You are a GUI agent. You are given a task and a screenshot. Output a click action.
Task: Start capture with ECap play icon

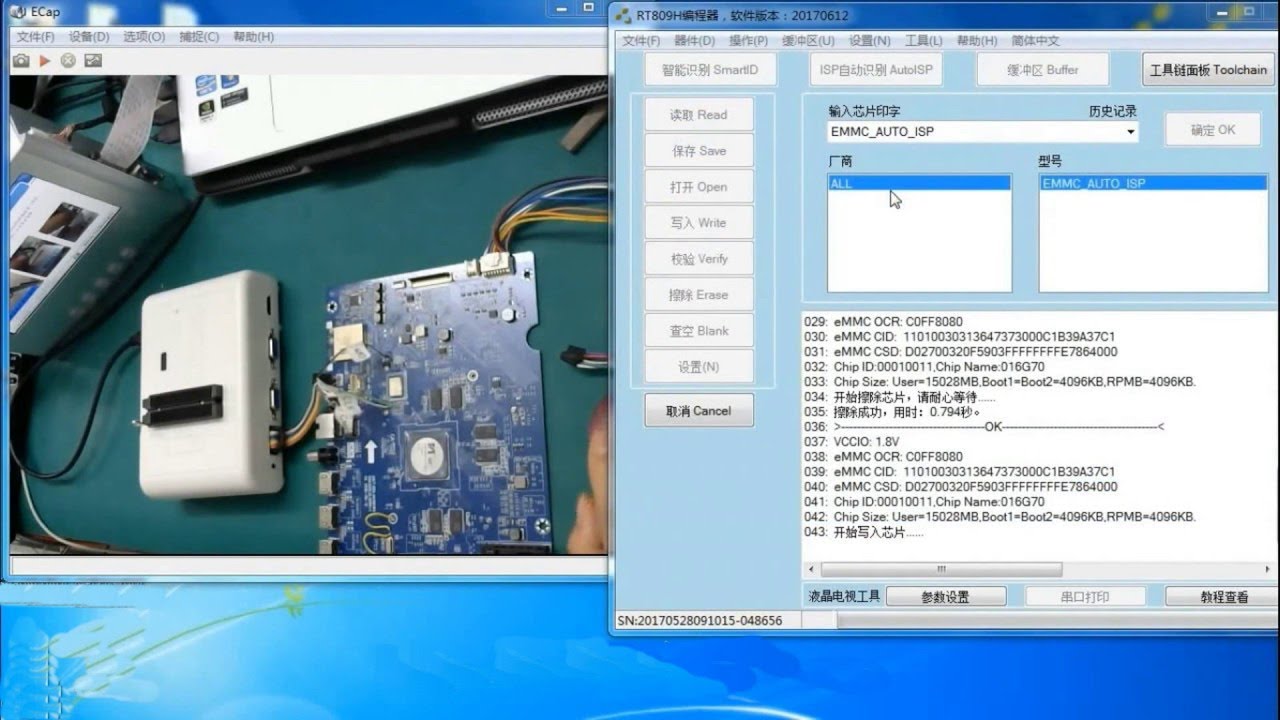coord(45,61)
